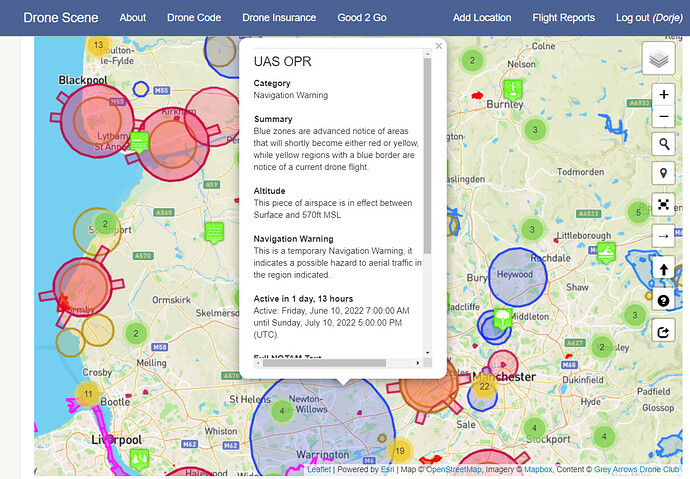This screenshot has width=690, height=479.
Task: Expand the green cluster 2 near Melling
Action: click(x=136, y=333)
